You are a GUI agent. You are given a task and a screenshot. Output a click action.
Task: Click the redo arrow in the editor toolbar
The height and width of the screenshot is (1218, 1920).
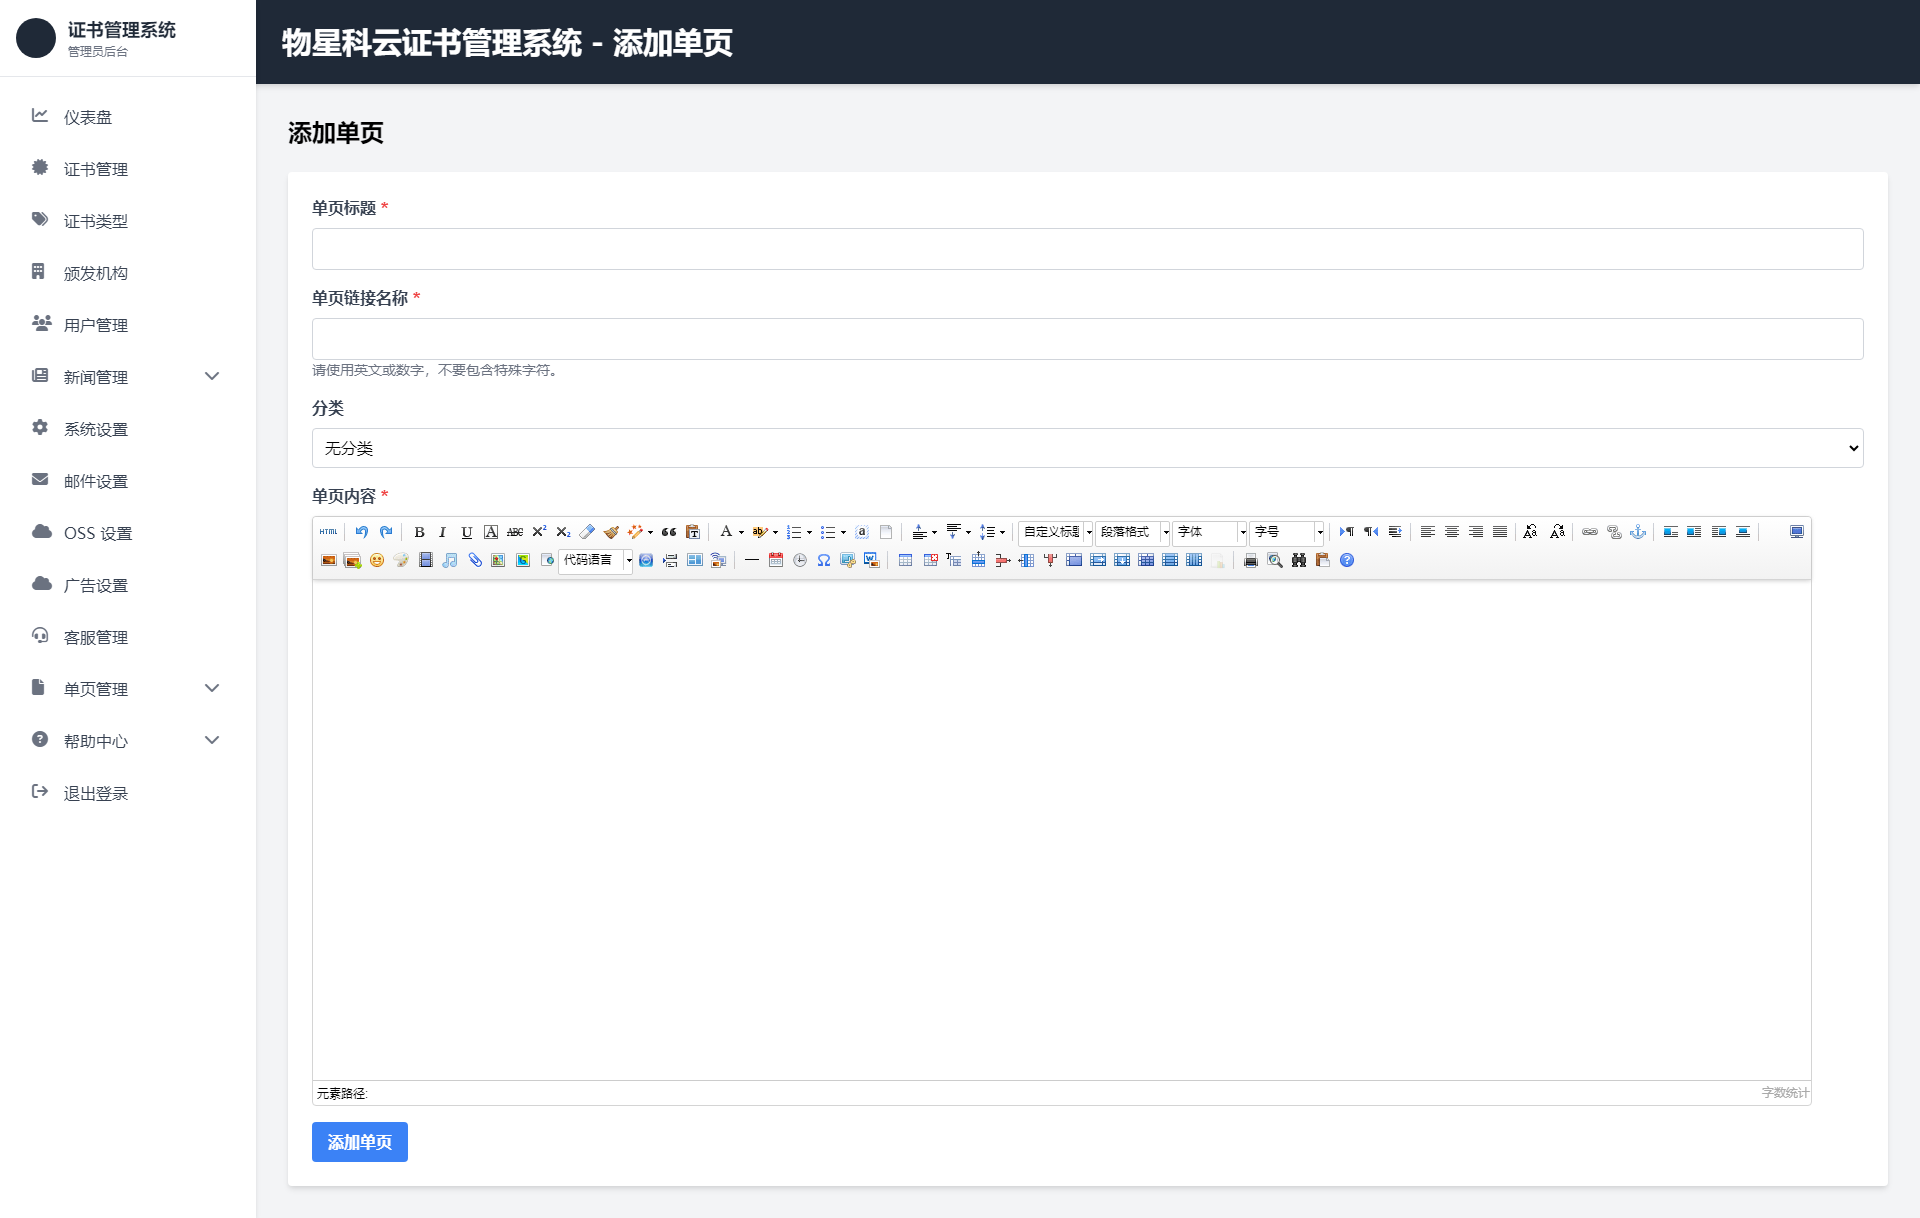386,532
